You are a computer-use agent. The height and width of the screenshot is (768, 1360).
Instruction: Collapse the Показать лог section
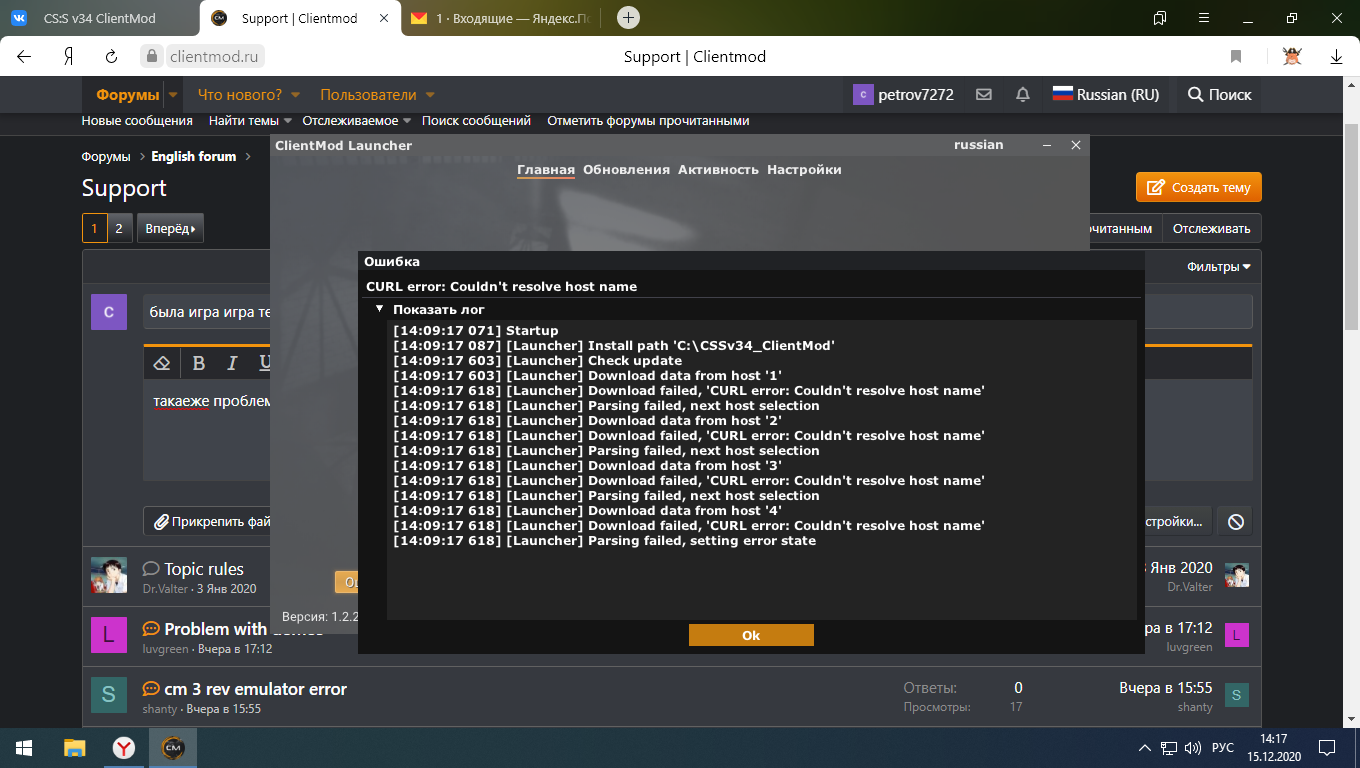coord(380,309)
